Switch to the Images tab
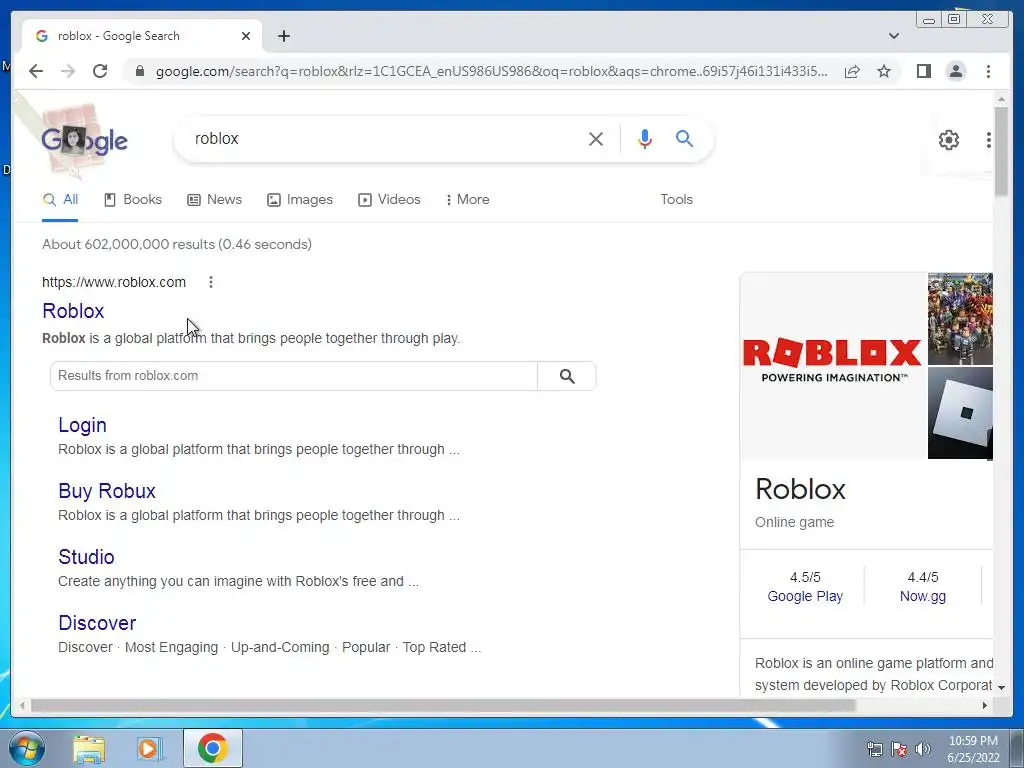Viewport: 1024px width, 768px height. click(300, 200)
